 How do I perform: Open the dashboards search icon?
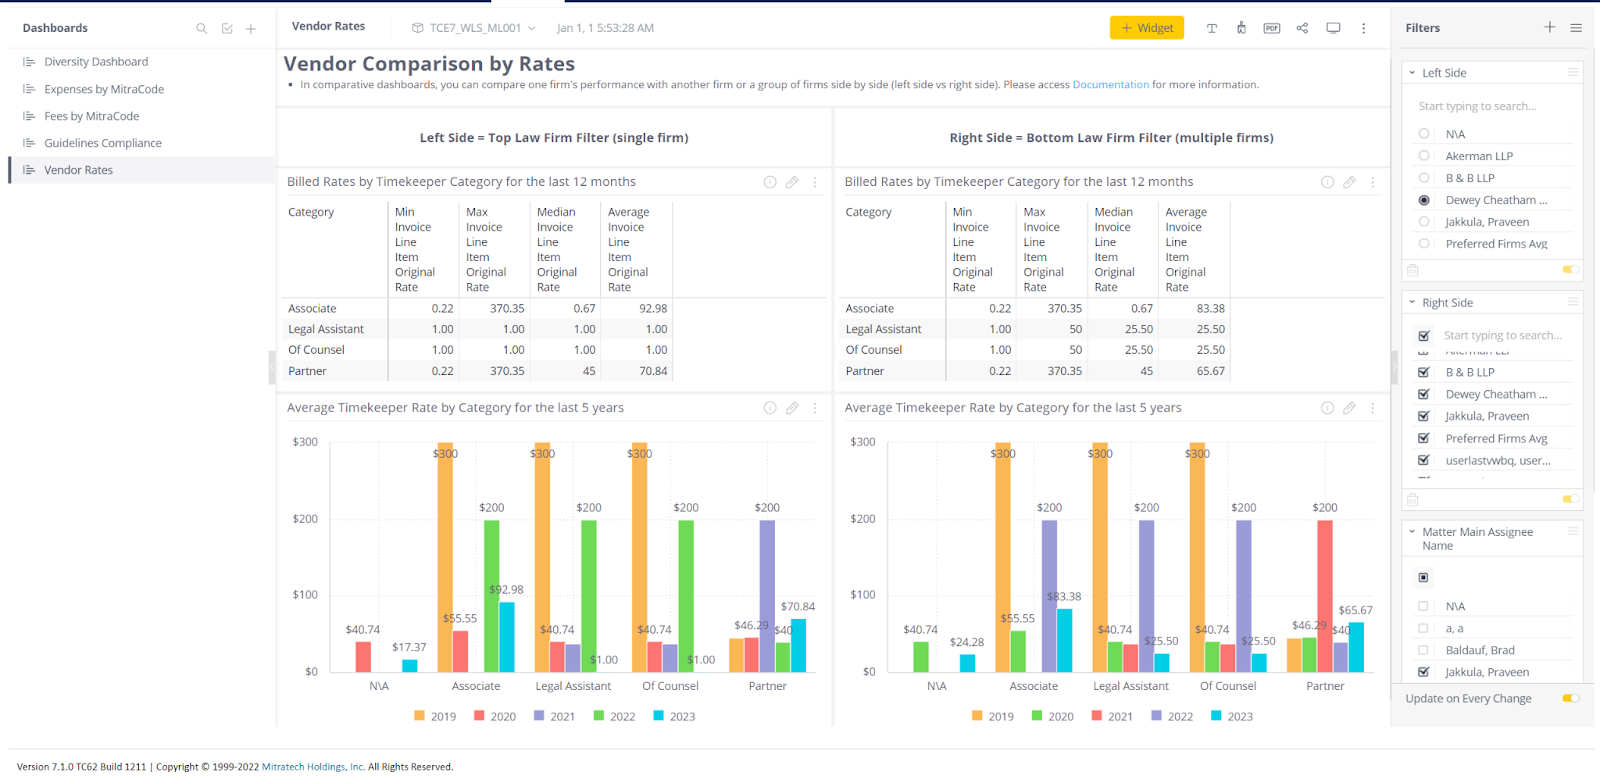(x=202, y=28)
